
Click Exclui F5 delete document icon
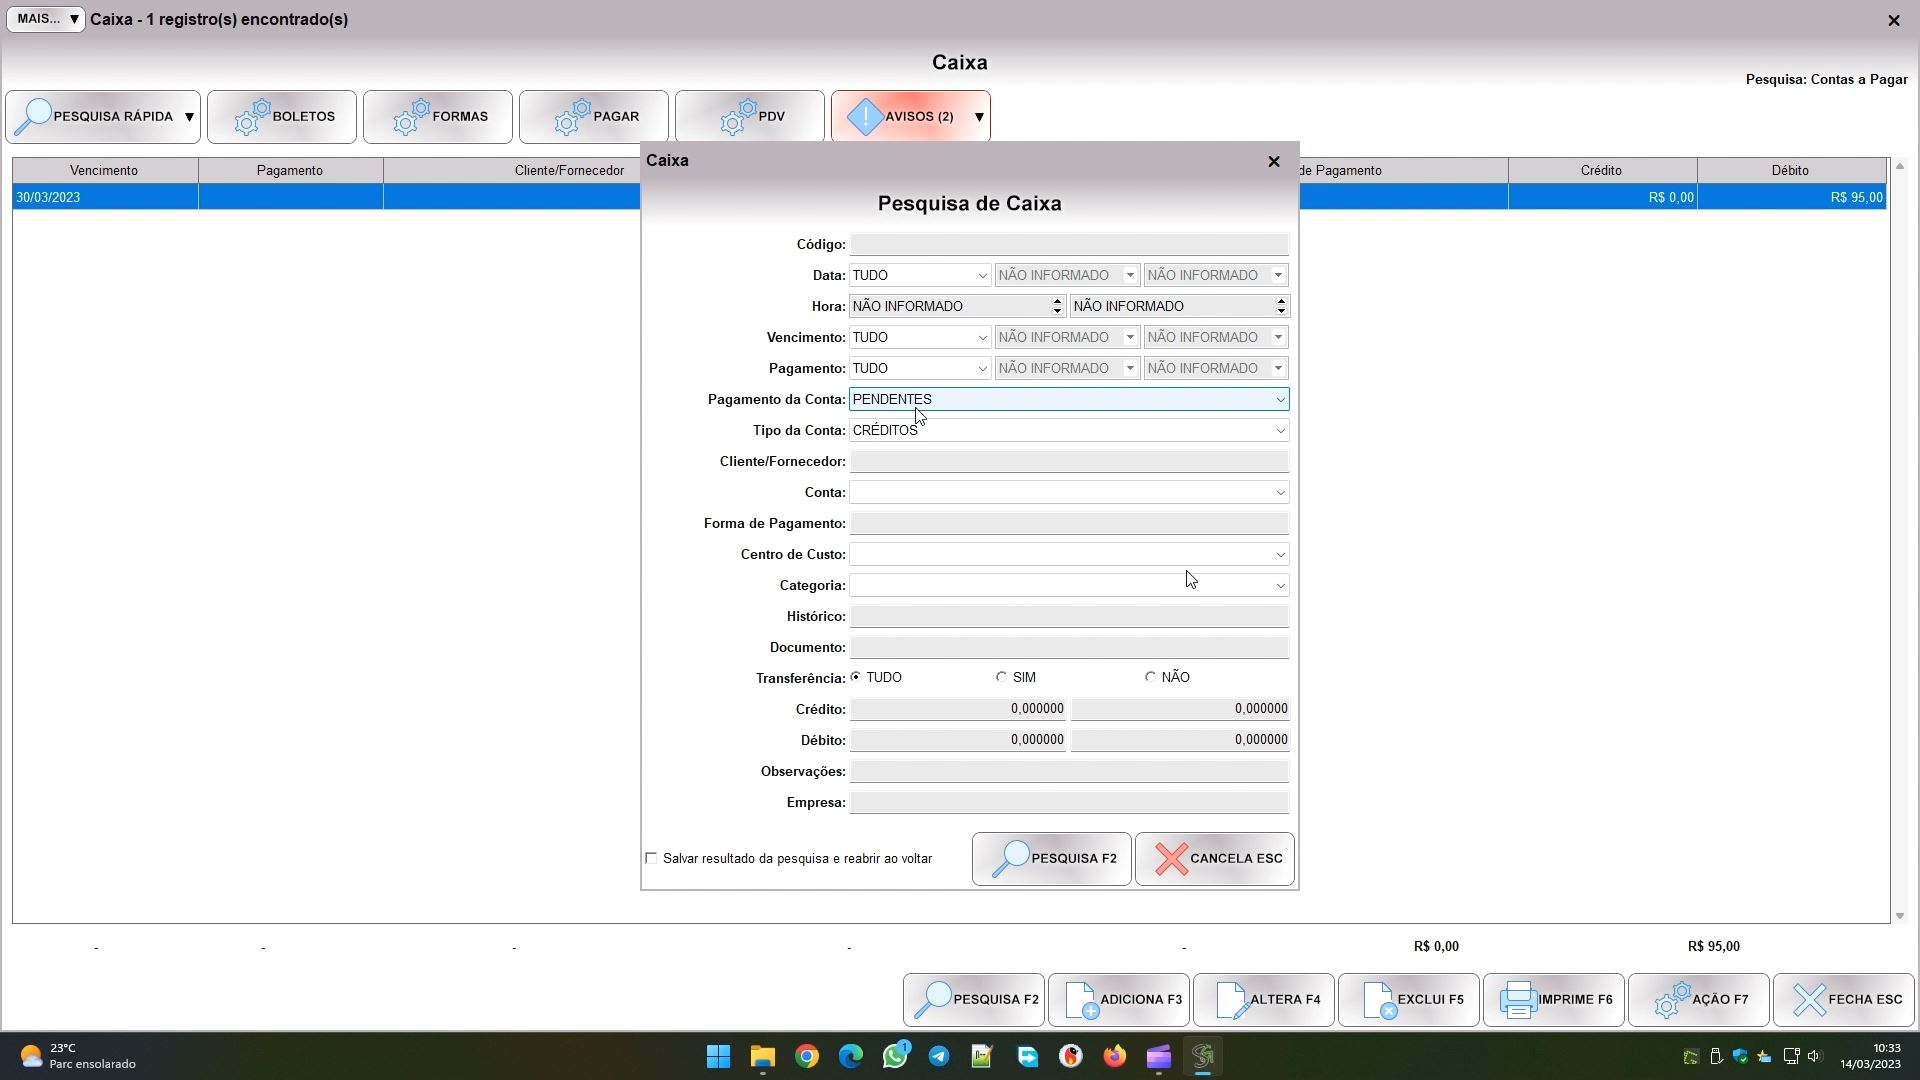coord(1379,1000)
